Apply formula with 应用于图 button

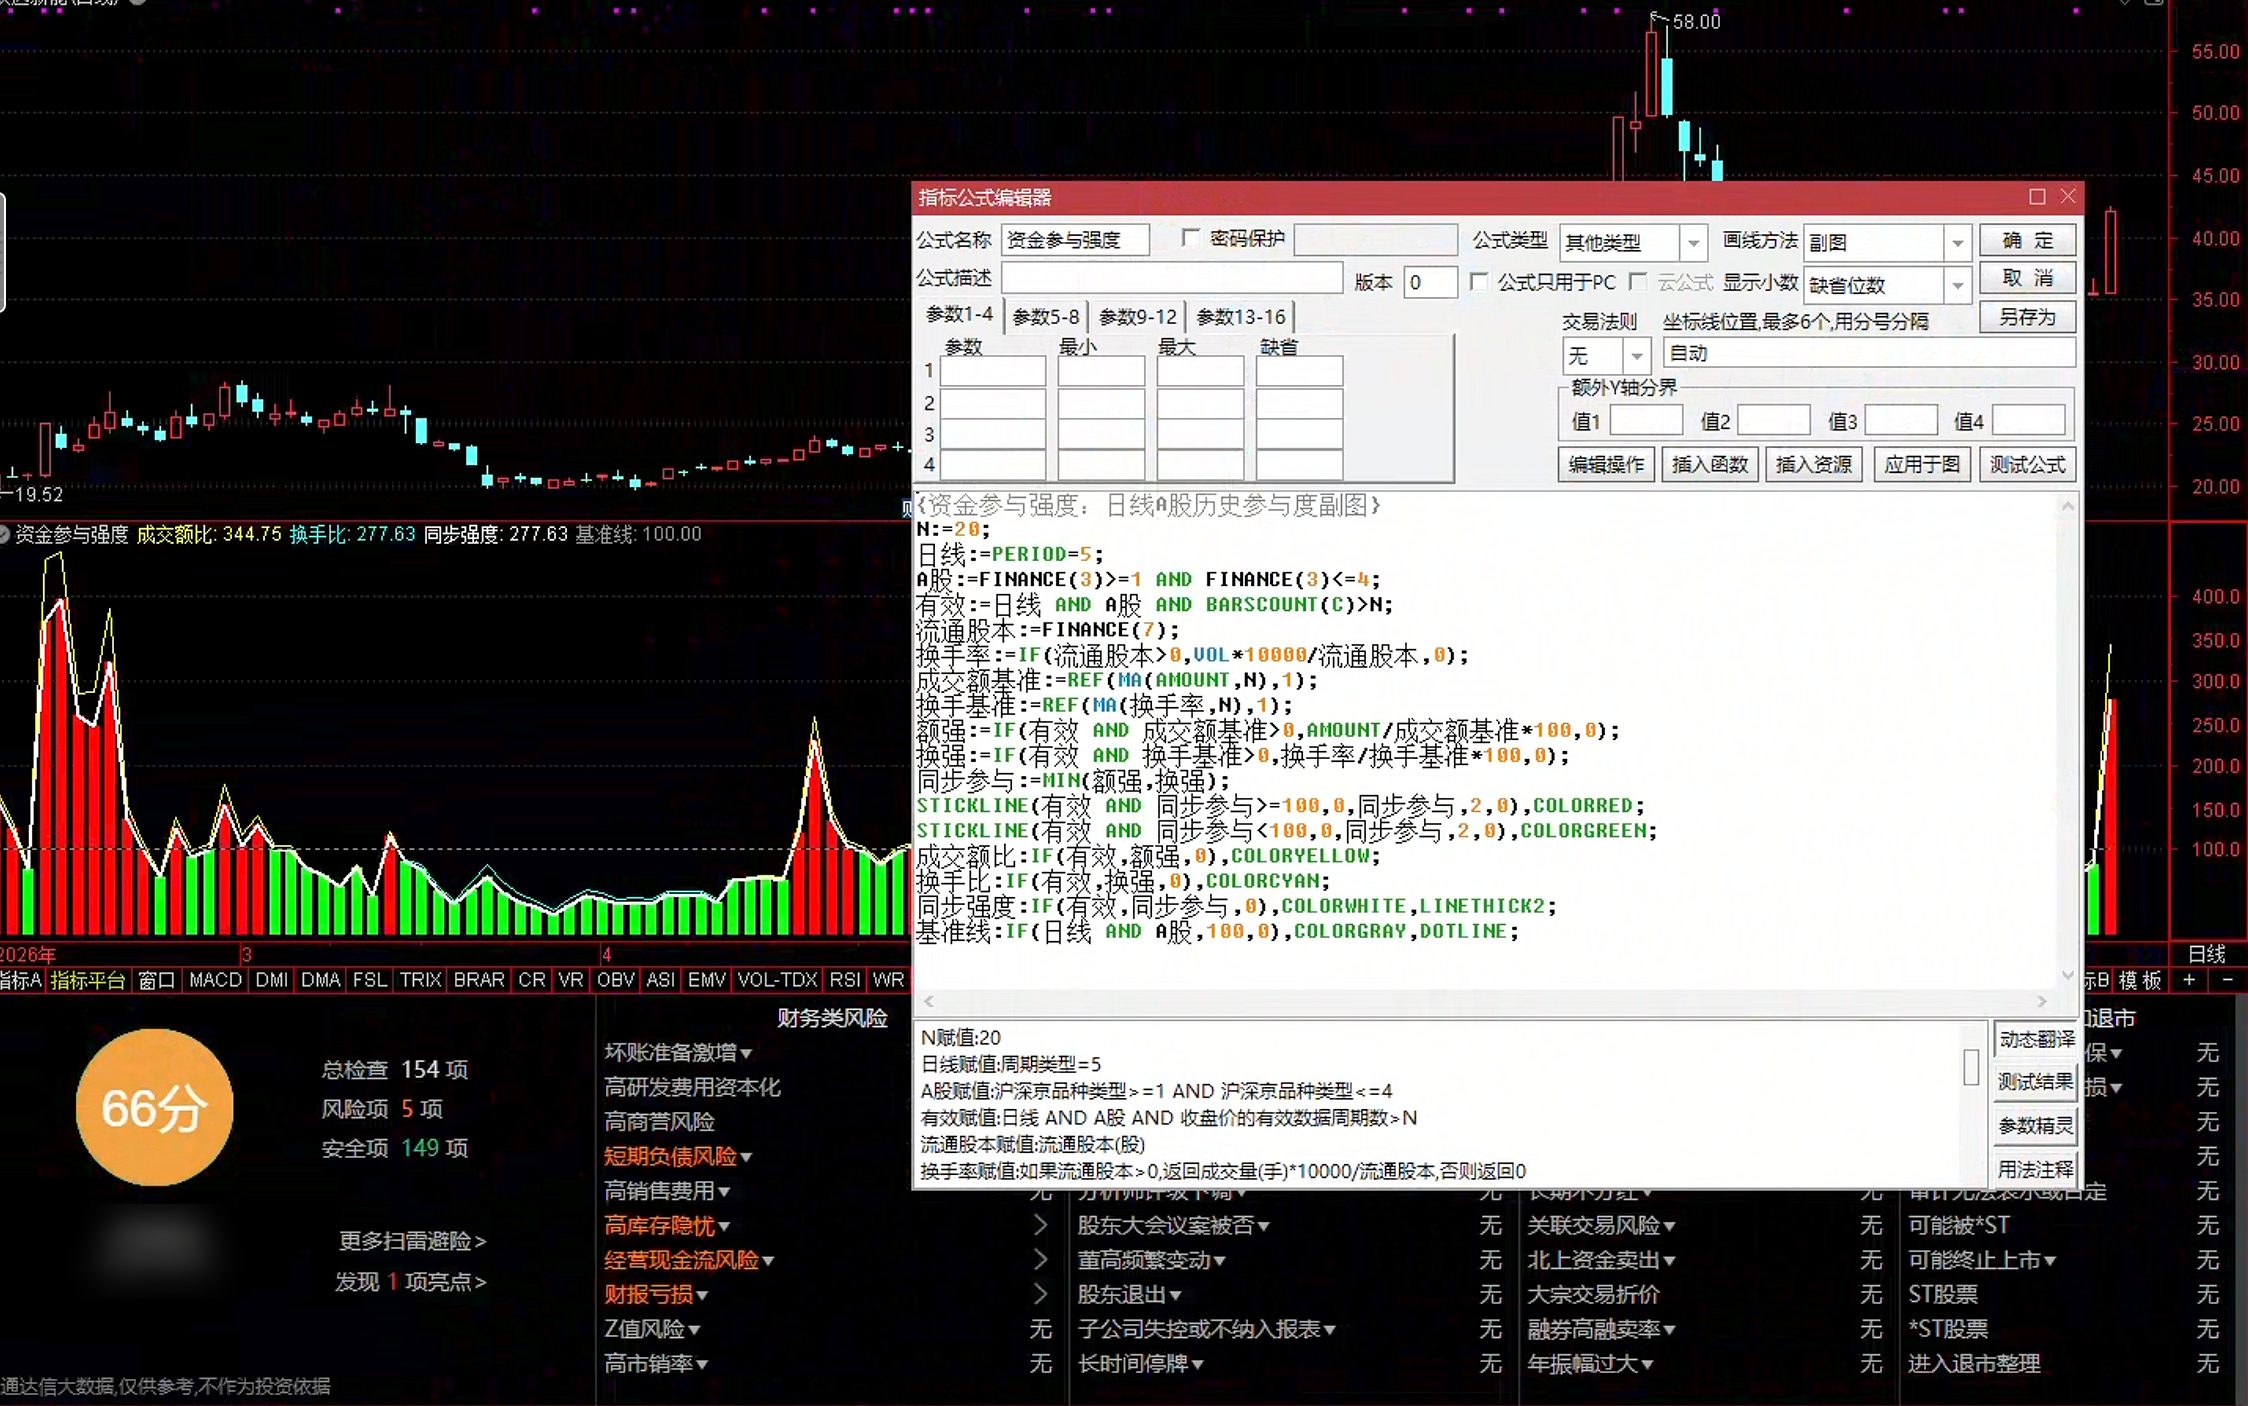click(1921, 465)
